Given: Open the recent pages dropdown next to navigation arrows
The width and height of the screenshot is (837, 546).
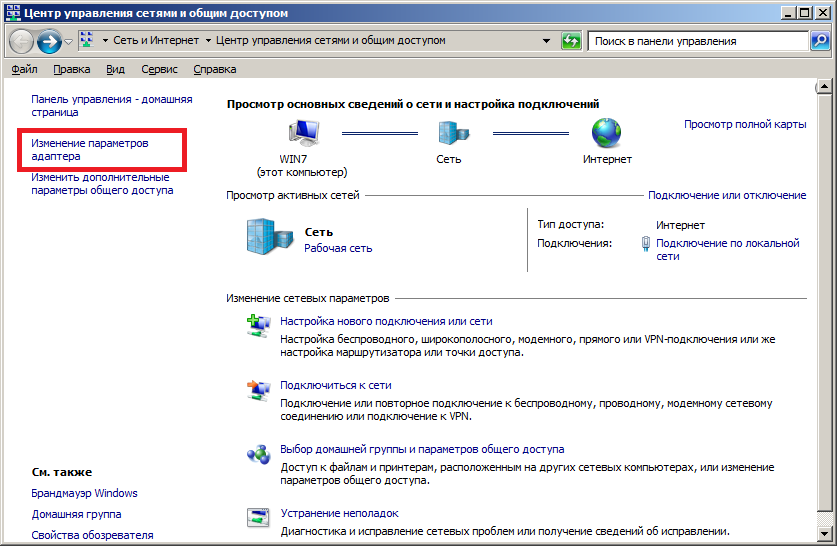Looking at the screenshot, I should pyautogui.click(x=68, y=42).
